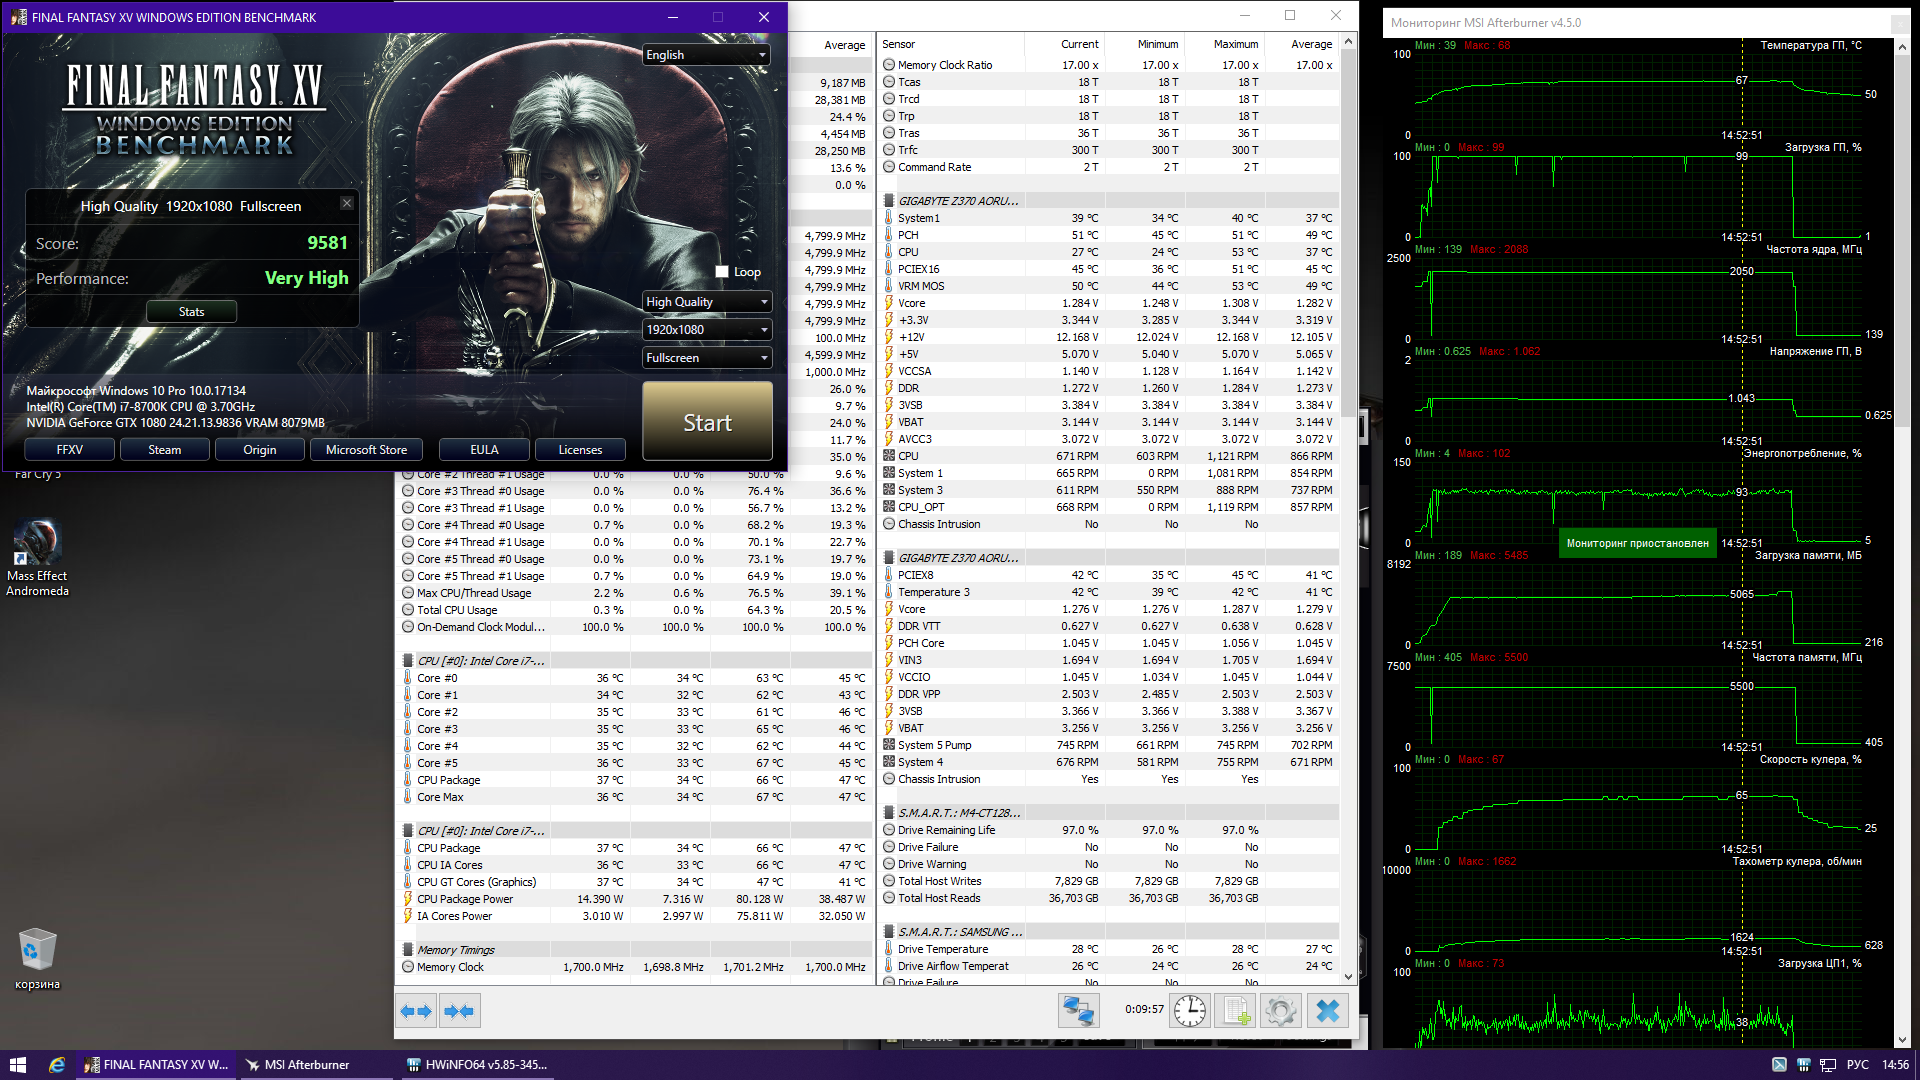Screen dimensions: 1920x1080
Task: Reset sensor timer with clock icon
Action: tap(1189, 1011)
